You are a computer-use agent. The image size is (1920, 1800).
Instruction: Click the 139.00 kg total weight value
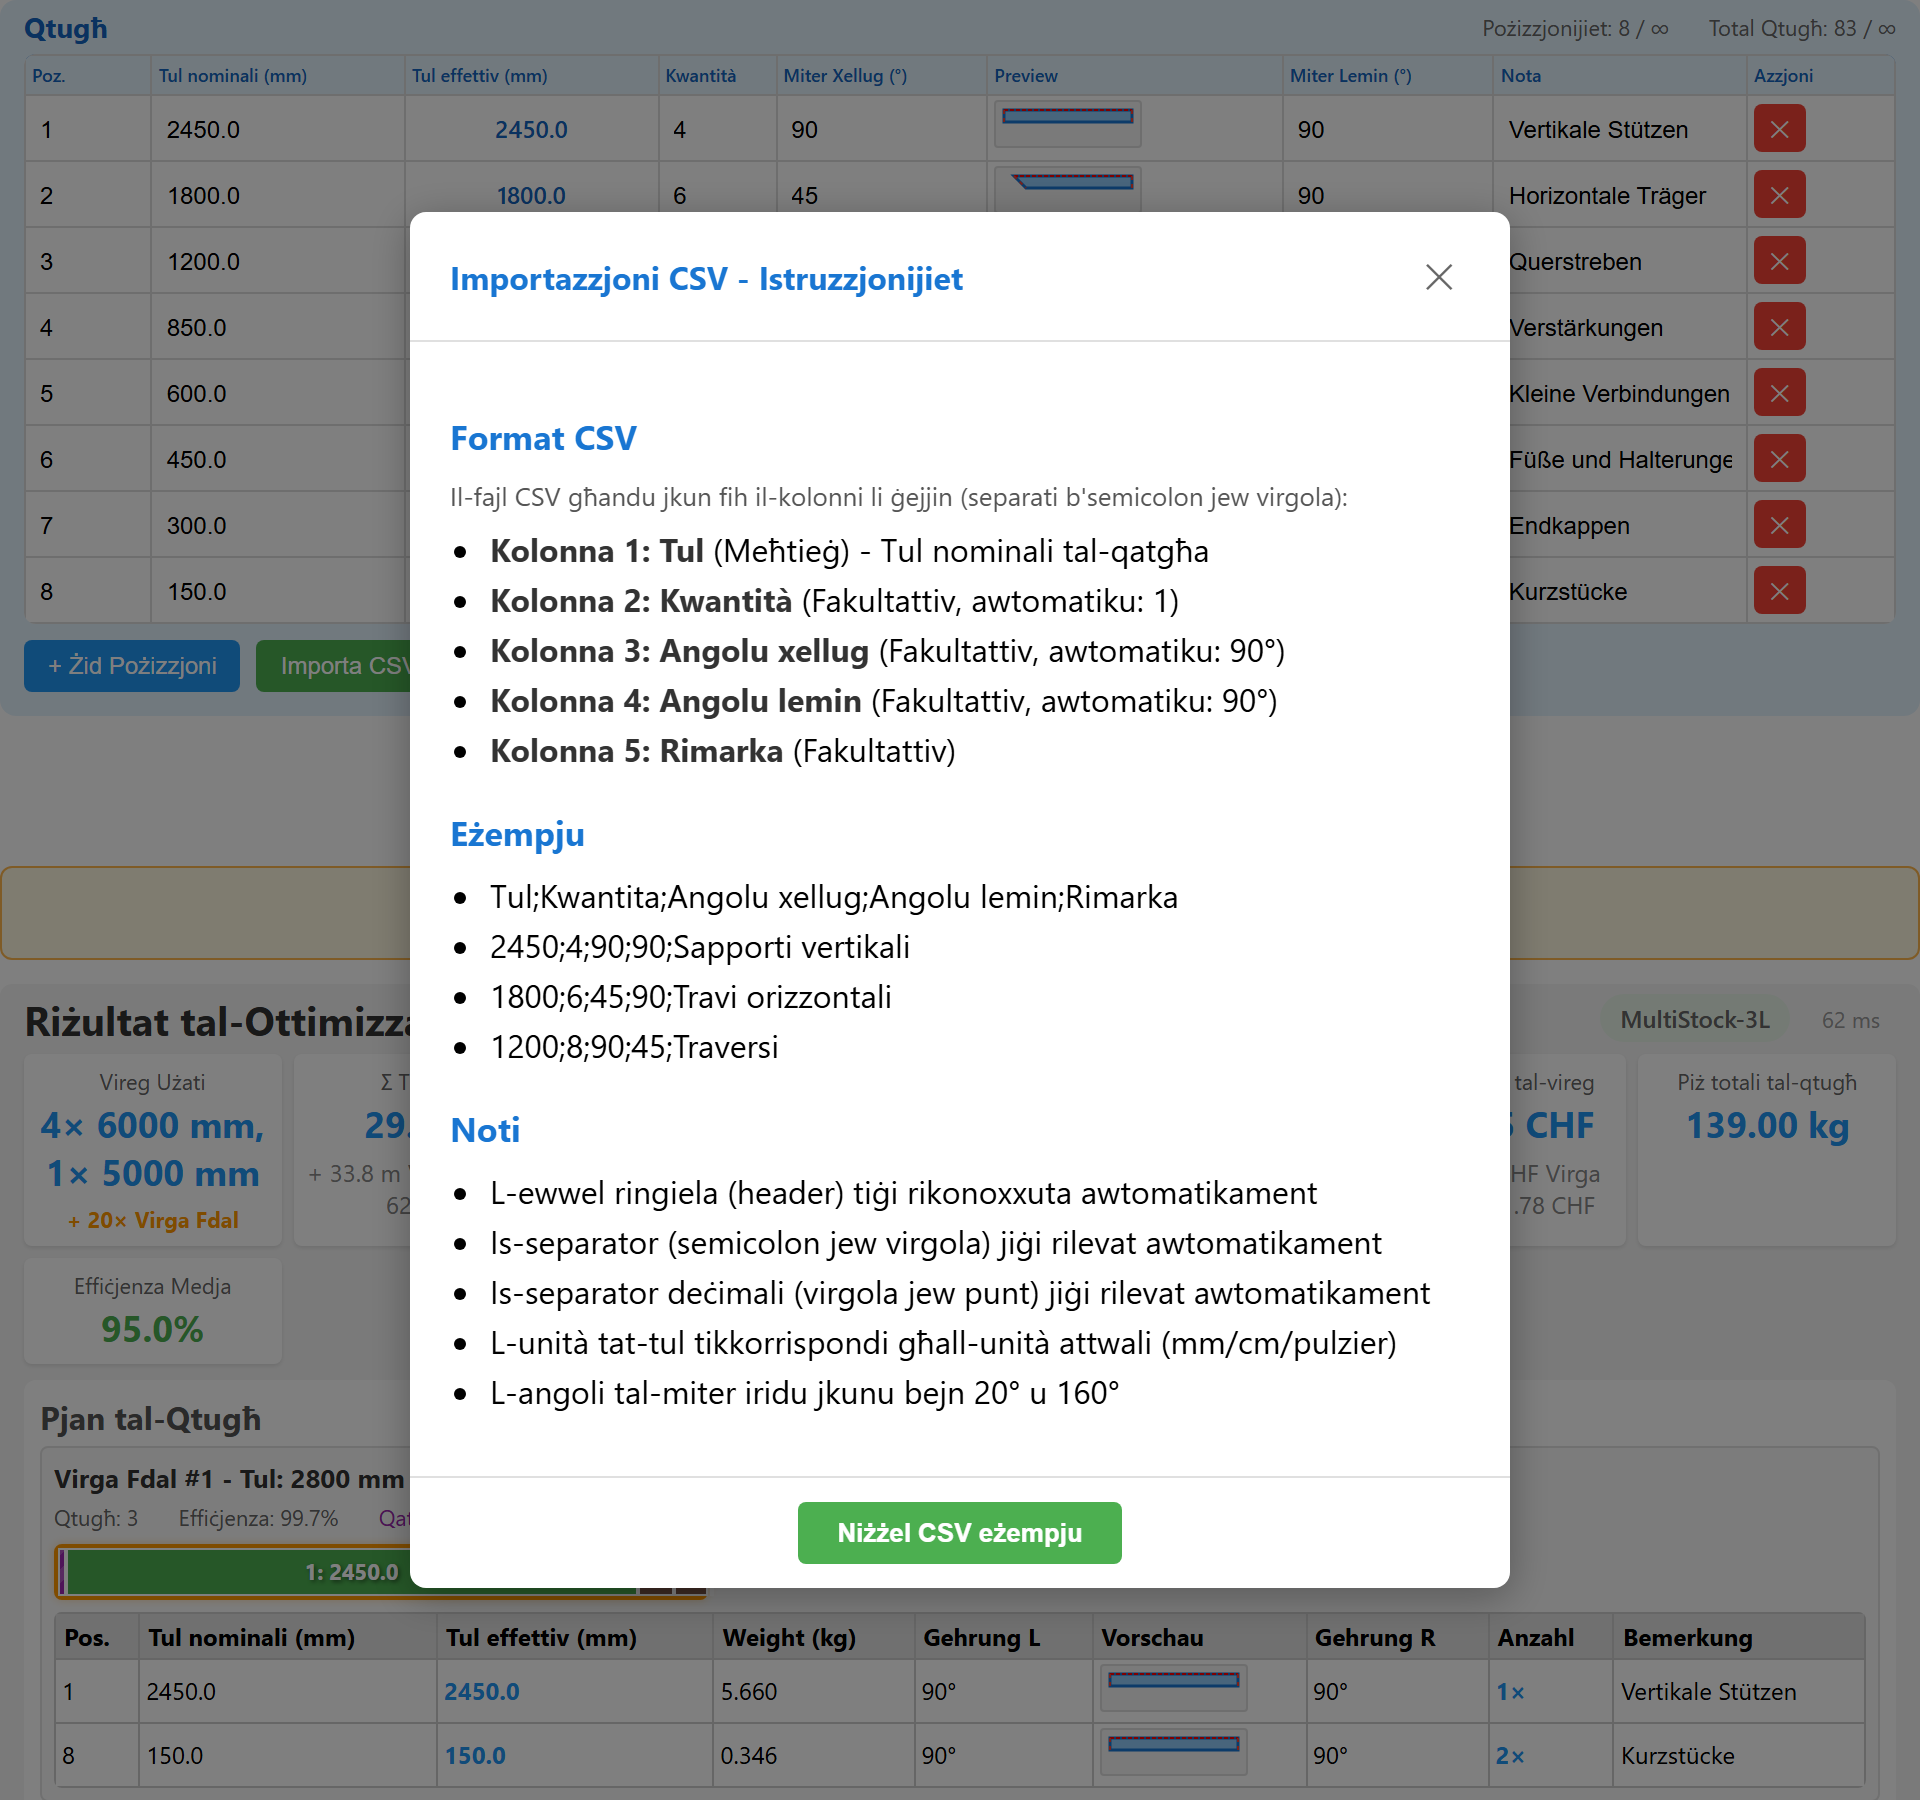pos(1767,1126)
